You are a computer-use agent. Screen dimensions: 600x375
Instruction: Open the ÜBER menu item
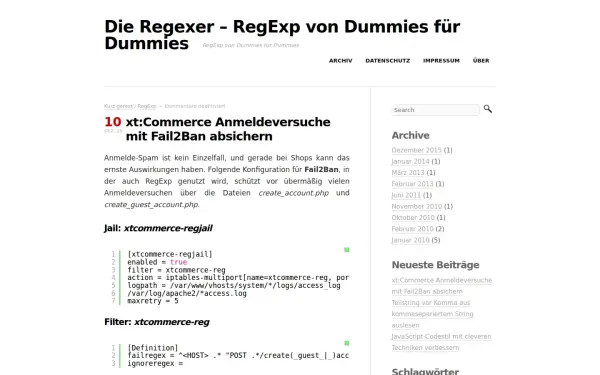coord(481,60)
